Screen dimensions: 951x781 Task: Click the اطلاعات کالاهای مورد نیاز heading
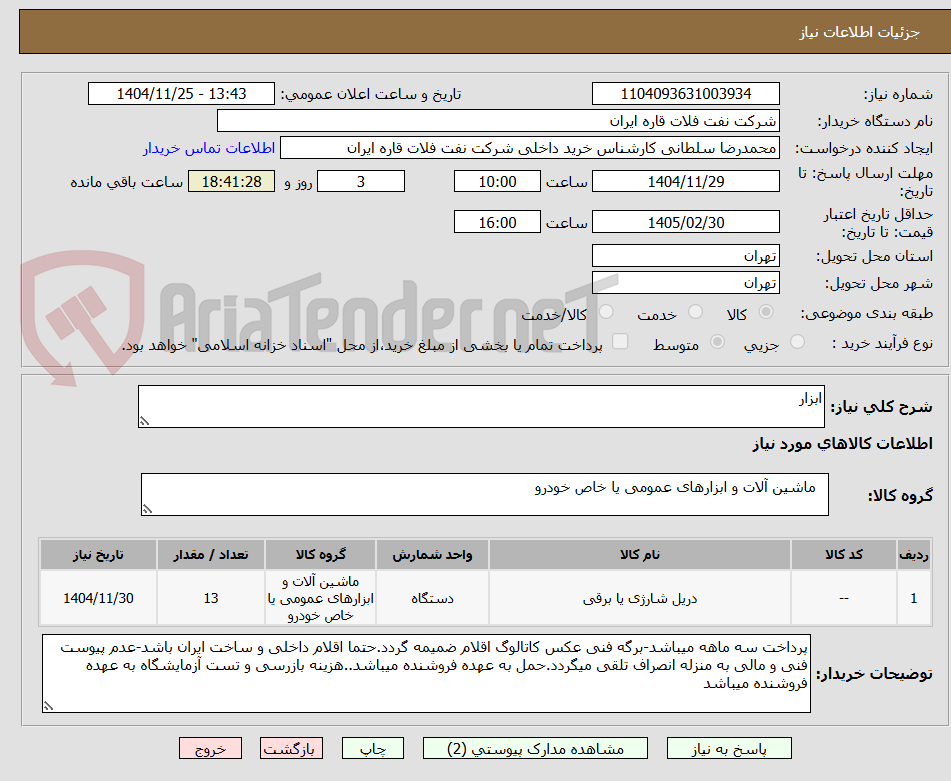(x=842, y=443)
